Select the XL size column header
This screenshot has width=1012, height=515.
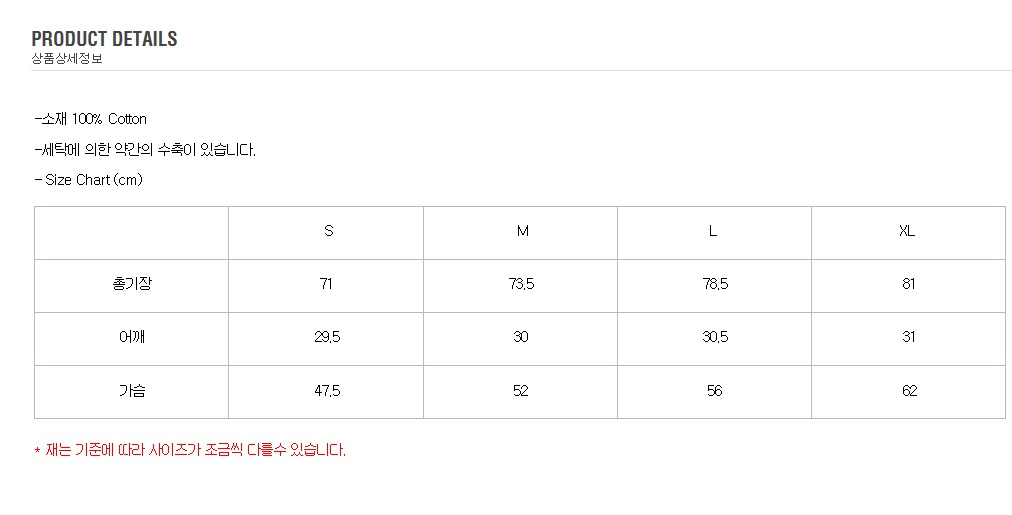pos(907,231)
